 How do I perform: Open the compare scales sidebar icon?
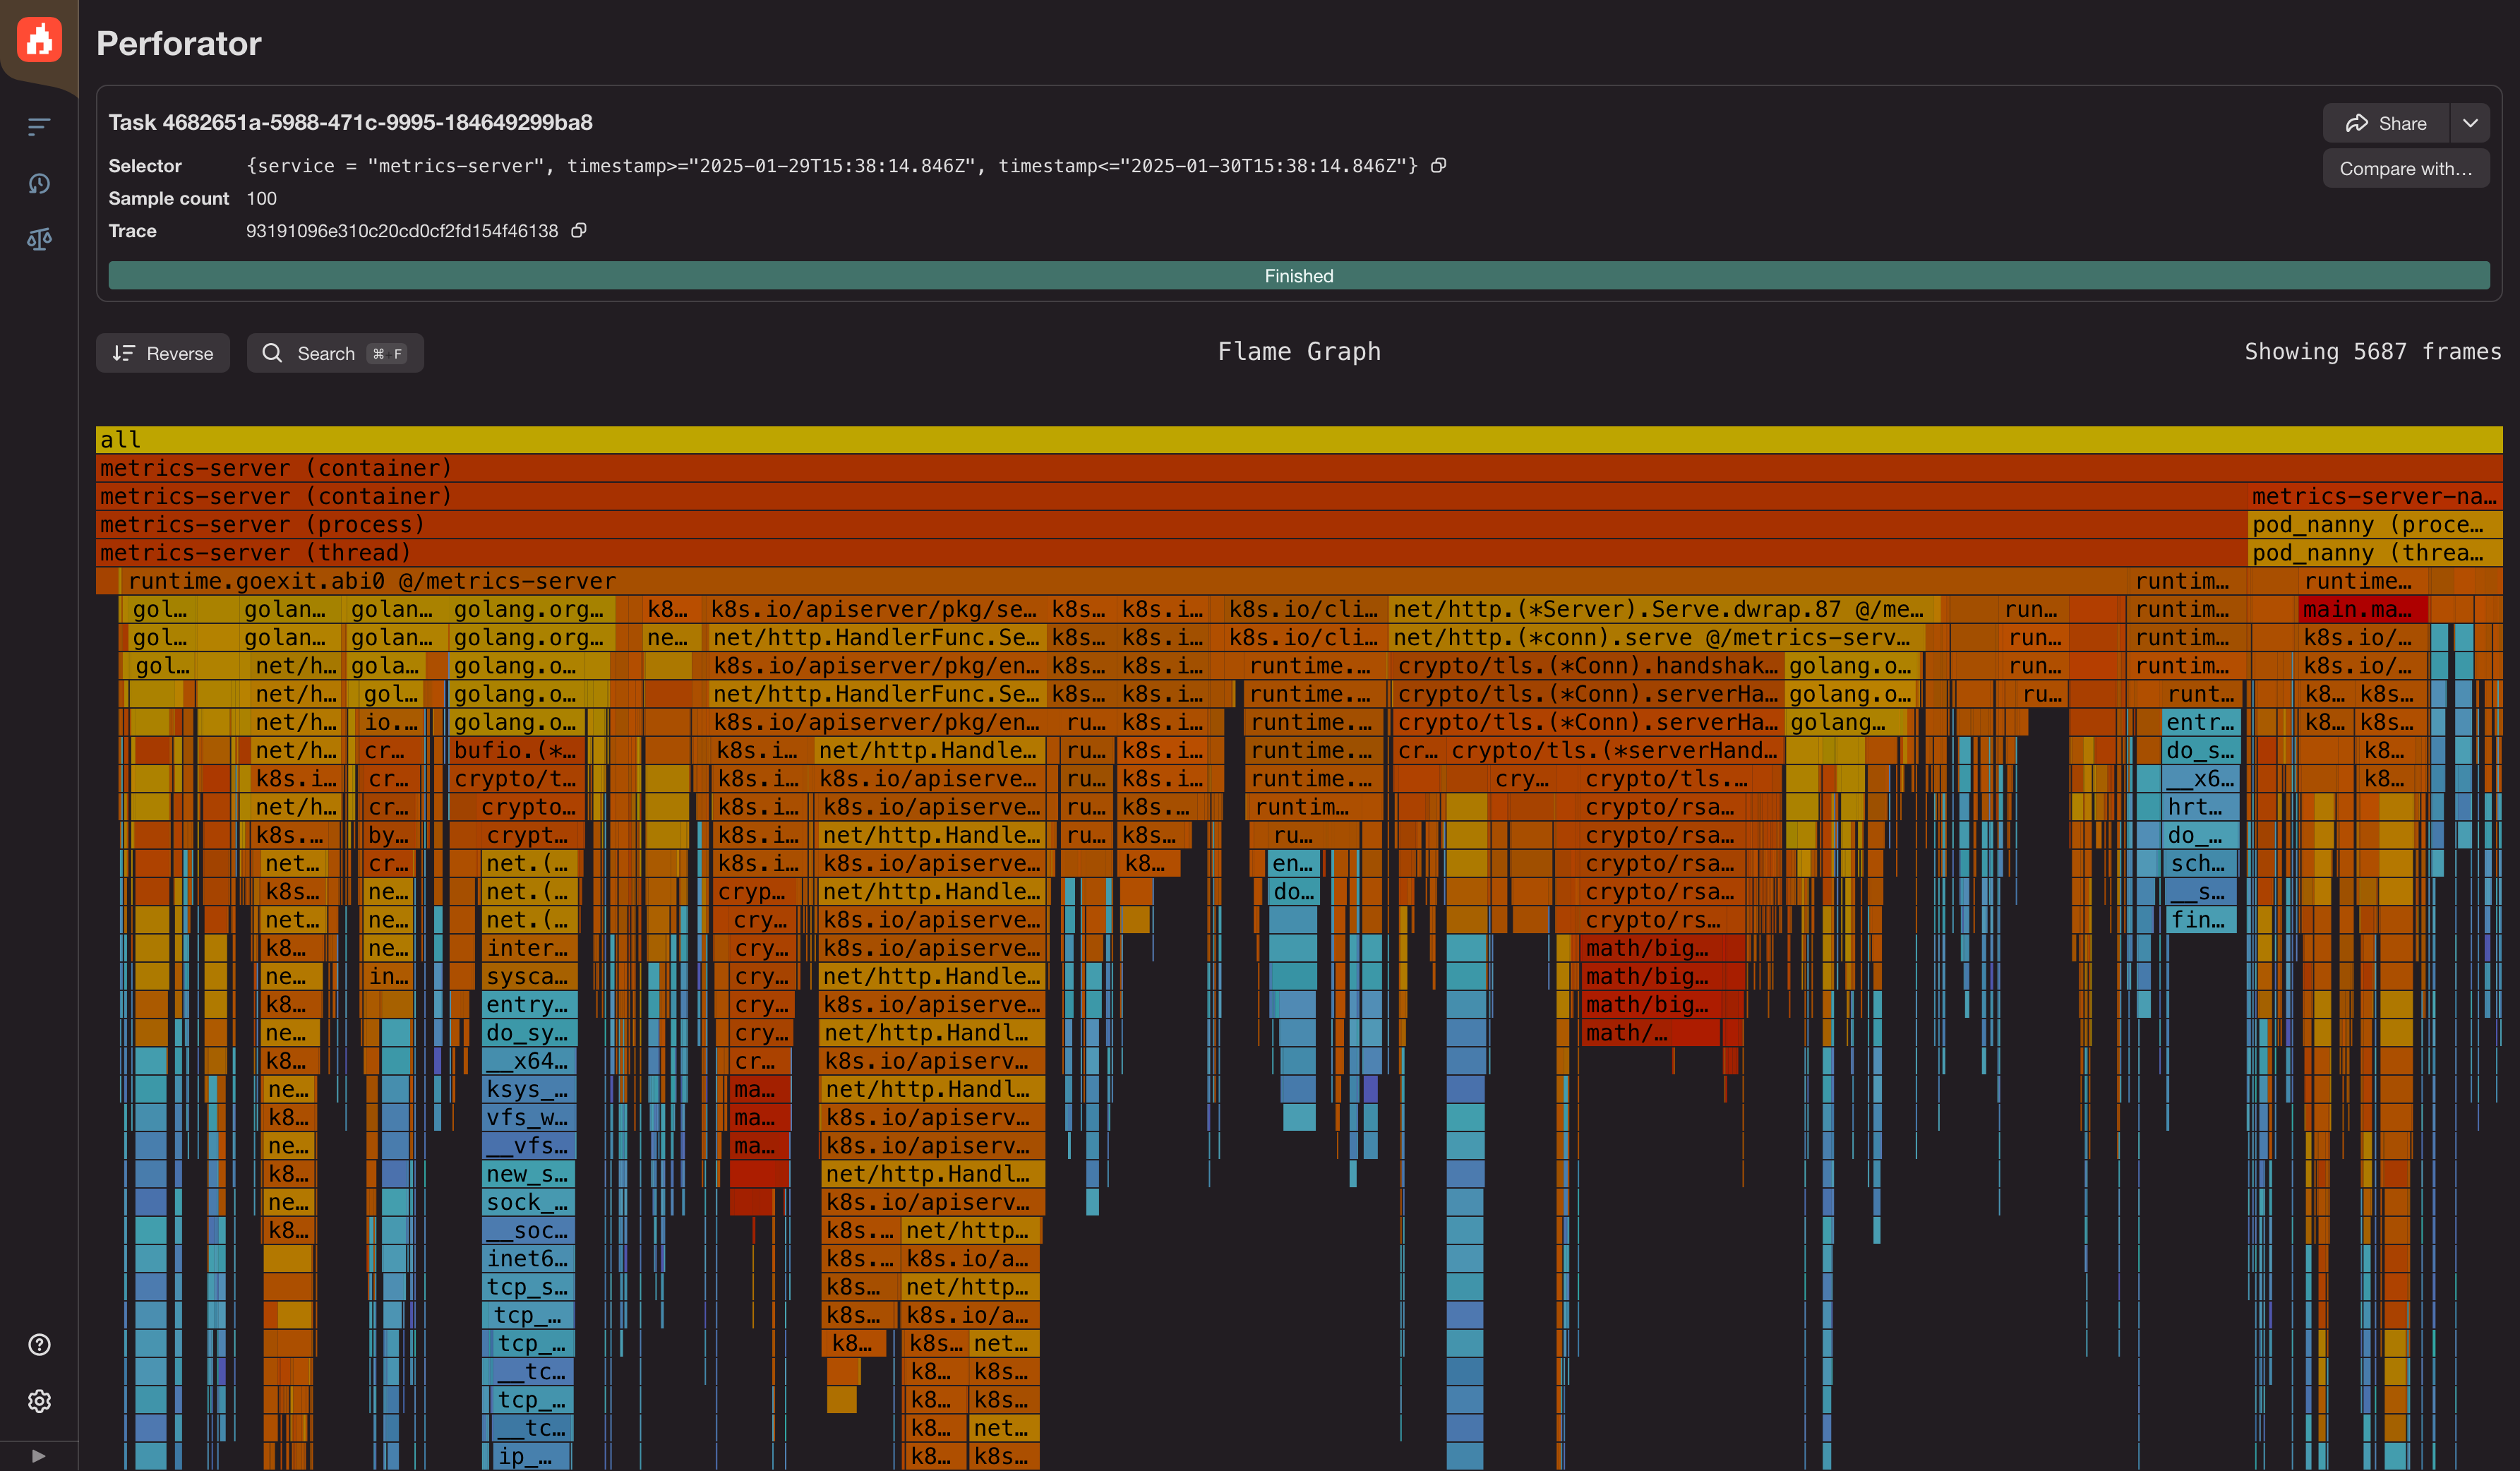coord(39,239)
